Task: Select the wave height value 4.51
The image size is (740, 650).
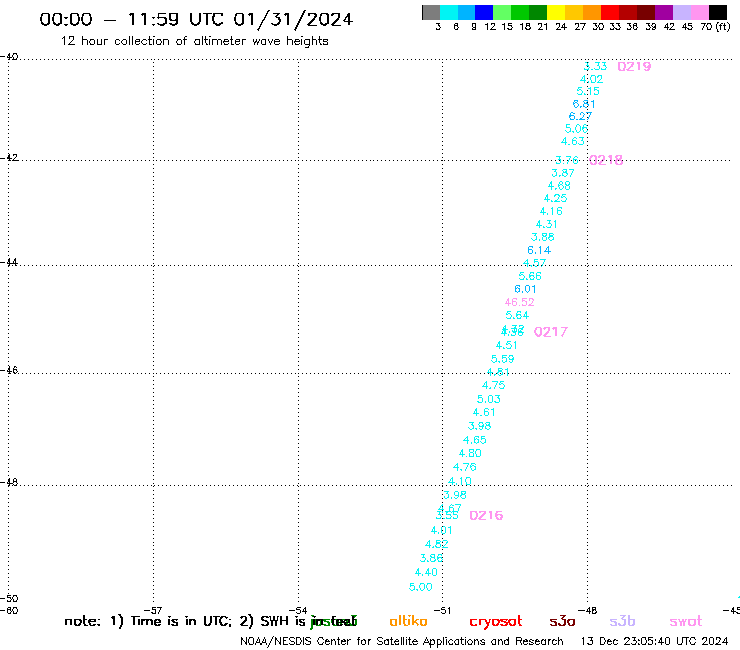Action: 507,346
